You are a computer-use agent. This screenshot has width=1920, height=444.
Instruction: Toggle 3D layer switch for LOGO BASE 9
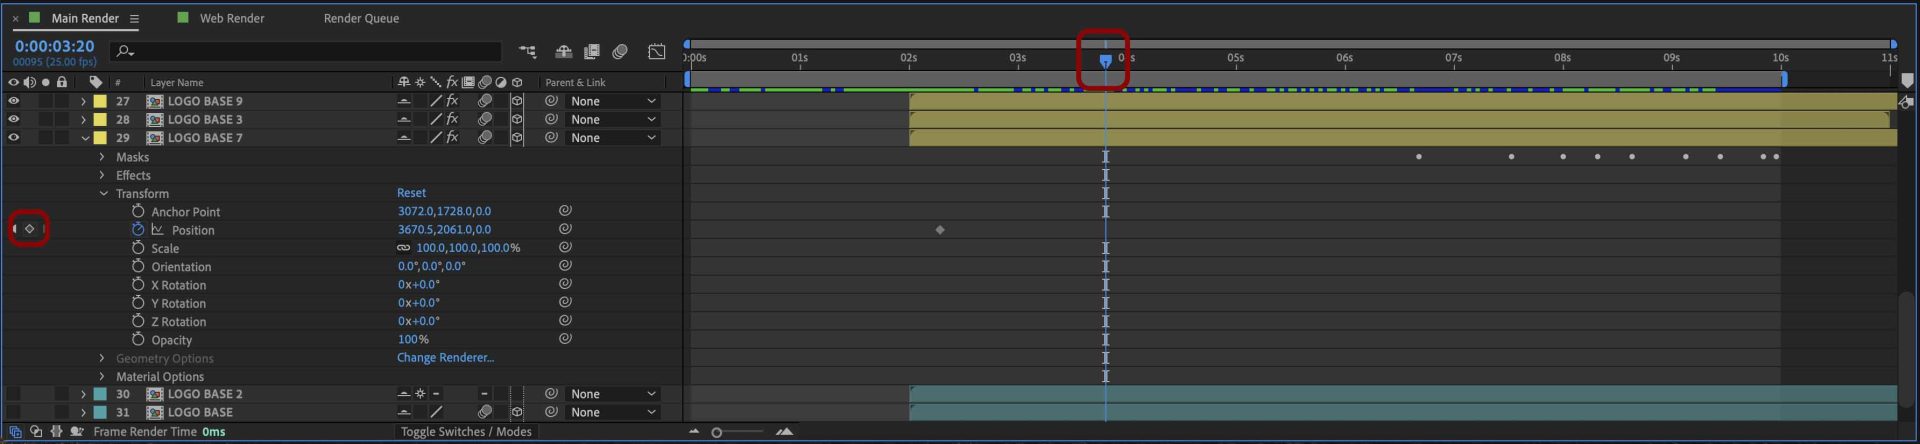(x=517, y=101)
